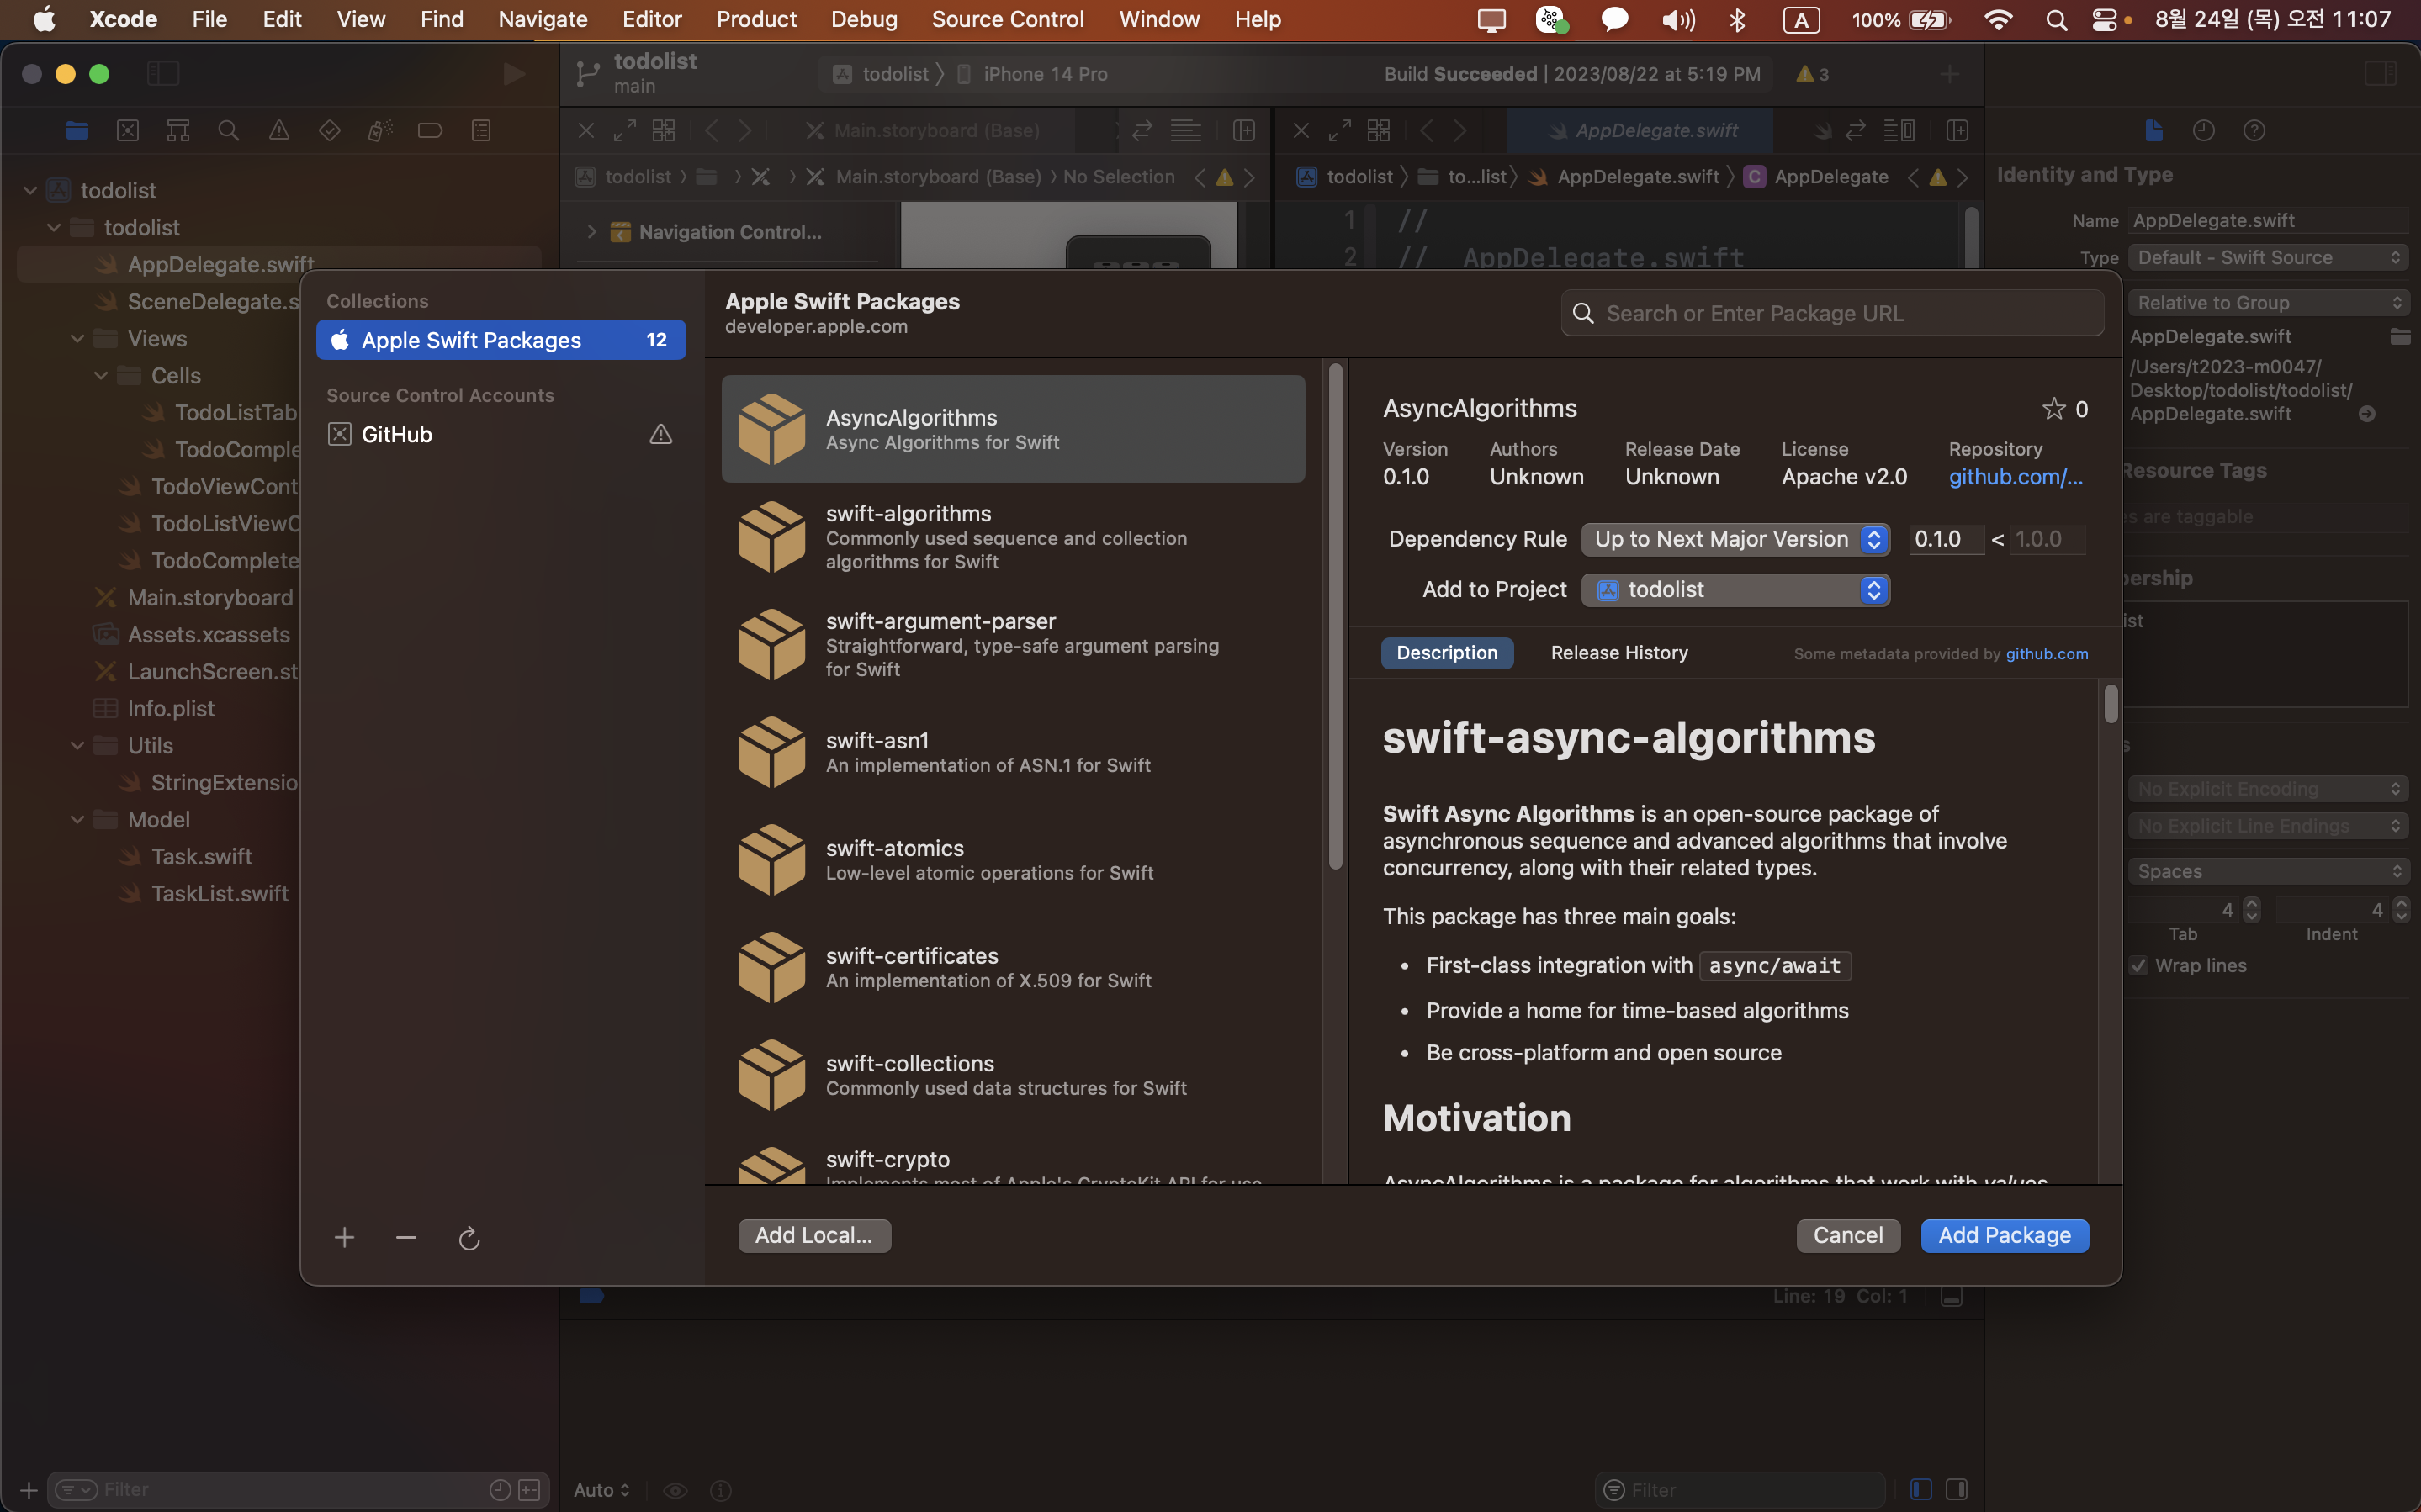The width and height of the screenshot is (2421, 1512).
Task: Switch to the Description tab
Action: pos(1447,653)
